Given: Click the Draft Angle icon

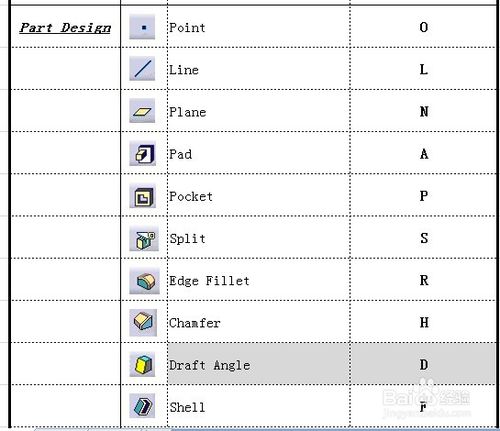Looking at the screenshot, I should (x=142, y=364).
